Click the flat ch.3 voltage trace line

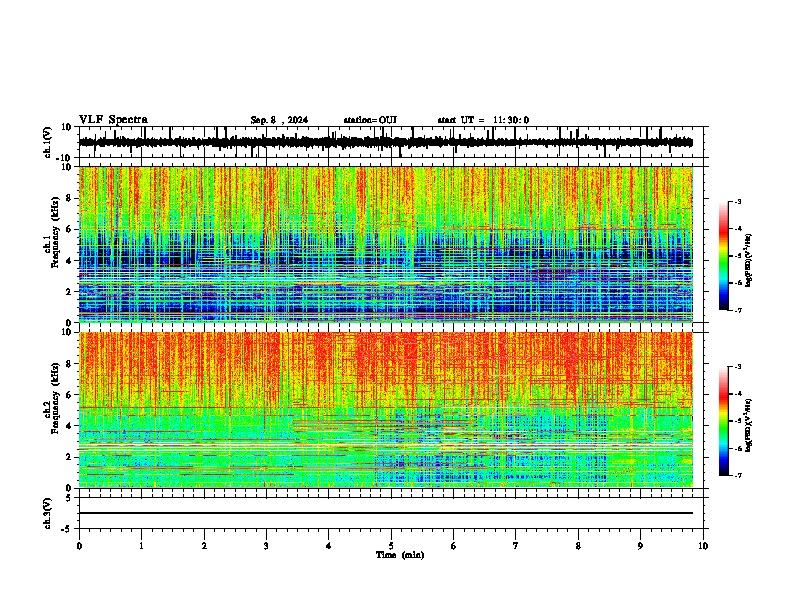point(385,513)
